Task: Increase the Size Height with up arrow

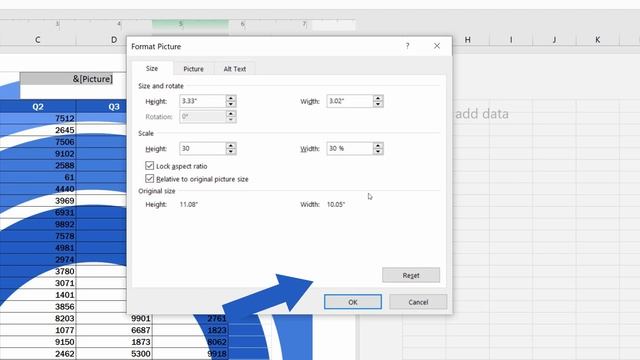Action: click(x=231, y=98)
